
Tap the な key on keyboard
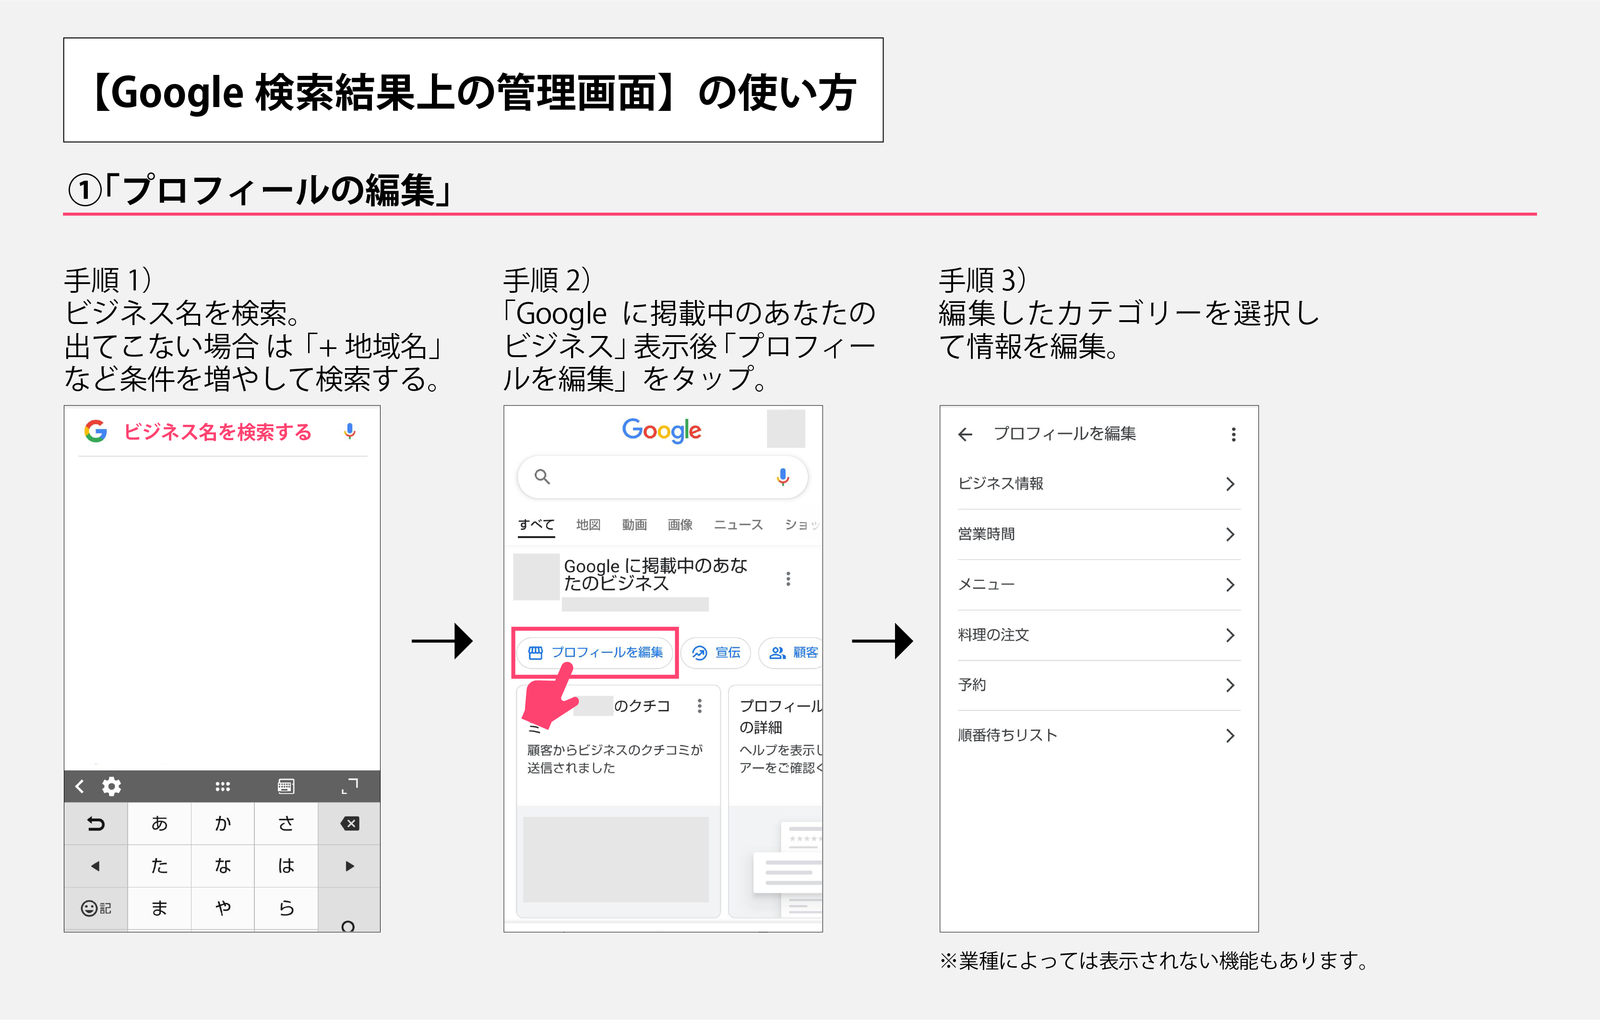coord(223,866)
